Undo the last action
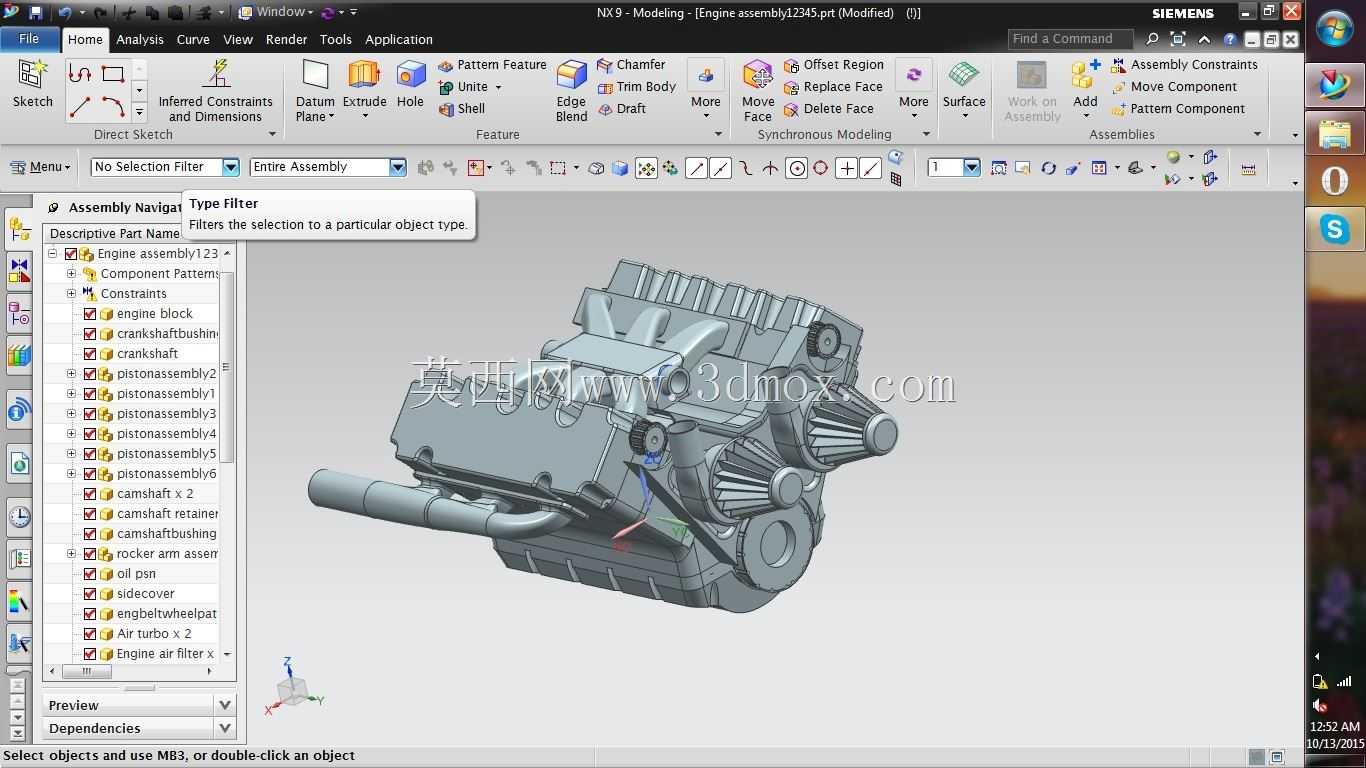The width and height of the screenshot is (1366, 768). pyautogui.click(x=65, y=13)
